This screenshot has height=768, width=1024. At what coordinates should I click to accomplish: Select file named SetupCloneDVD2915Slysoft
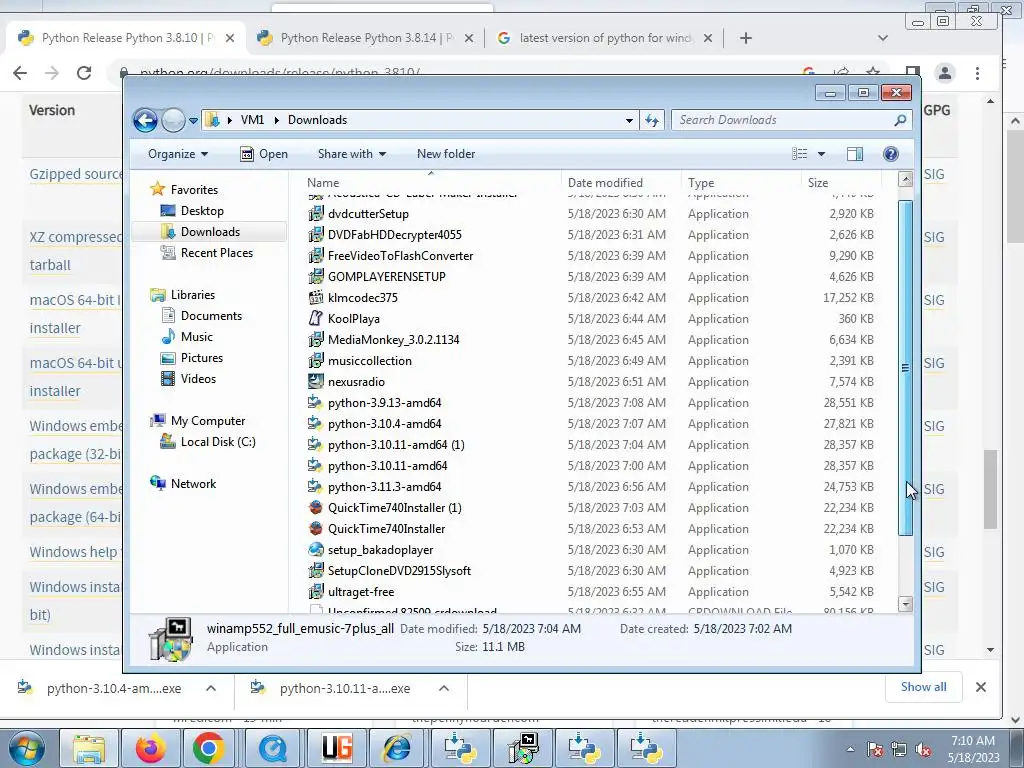point(399,571)
